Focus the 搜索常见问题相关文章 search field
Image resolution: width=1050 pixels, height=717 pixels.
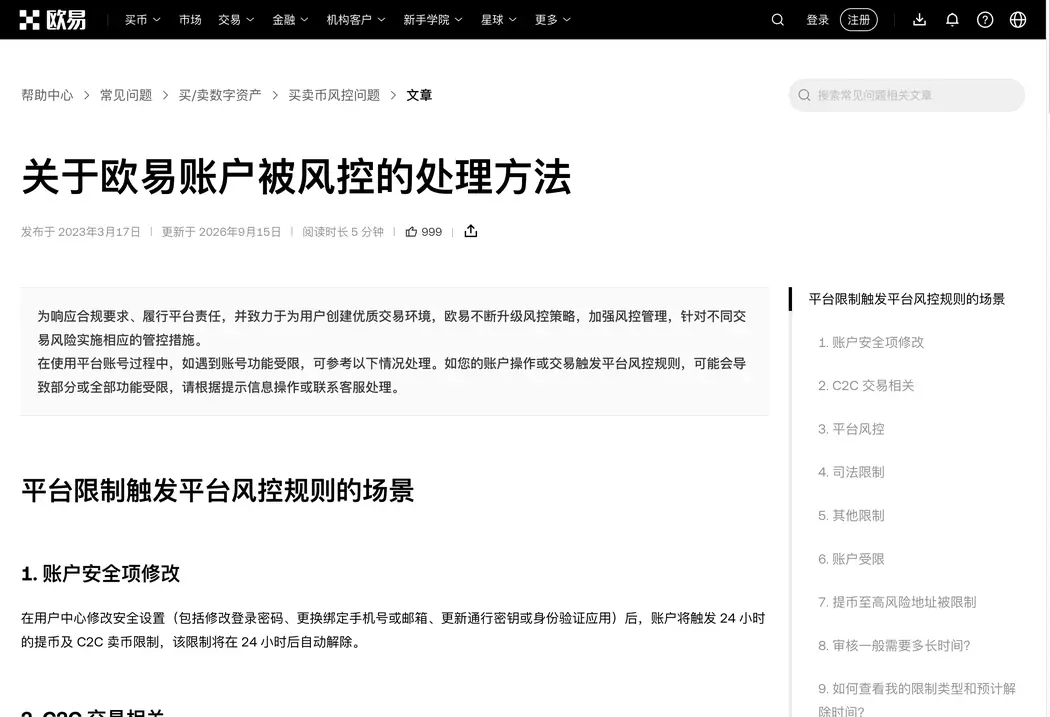pos(907,95)
